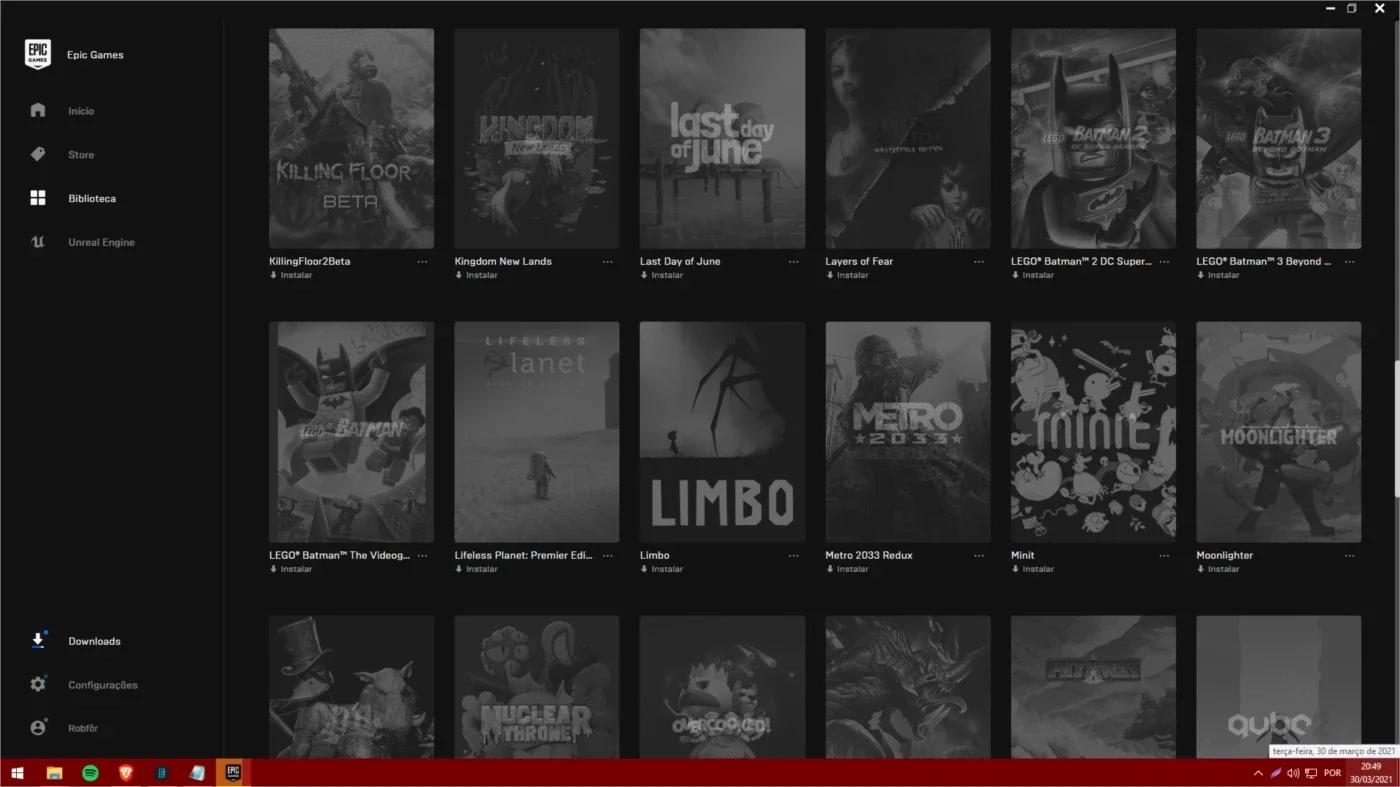Open options menu for LEGO Batman 2
The image size is (1400, 787).
click(x=1164, y=262)
